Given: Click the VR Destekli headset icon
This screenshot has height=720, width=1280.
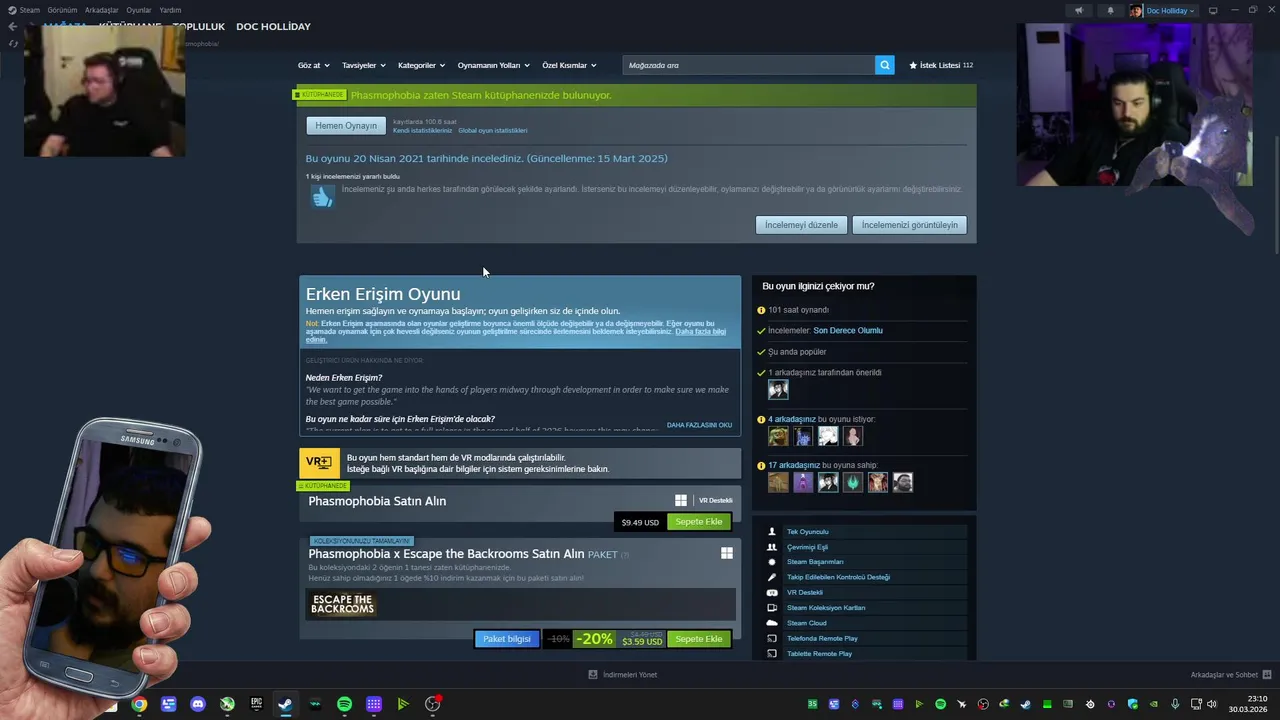Looking at the screenshot, I should click(x=771, y=592).
